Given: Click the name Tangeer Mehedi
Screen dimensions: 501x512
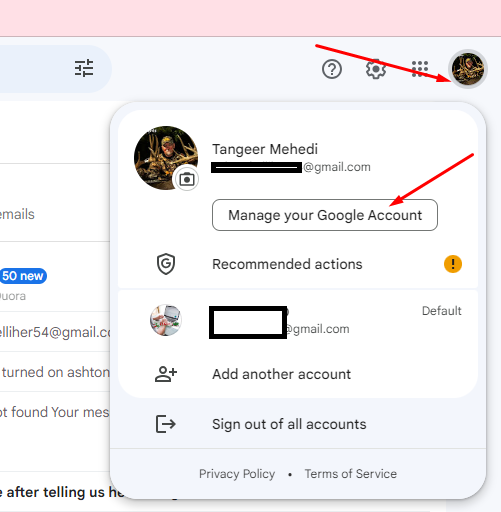Looking at the screenshot, I should [x=265, y=149].
